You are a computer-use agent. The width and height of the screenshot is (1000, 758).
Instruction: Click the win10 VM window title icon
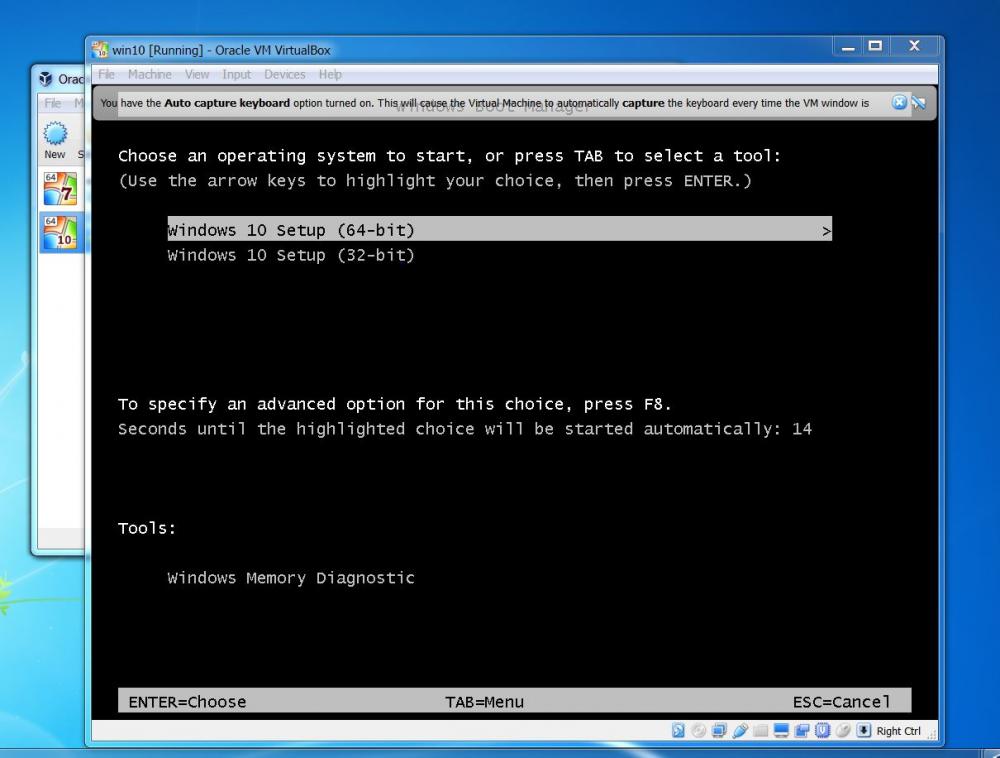[x=100, y=50]
